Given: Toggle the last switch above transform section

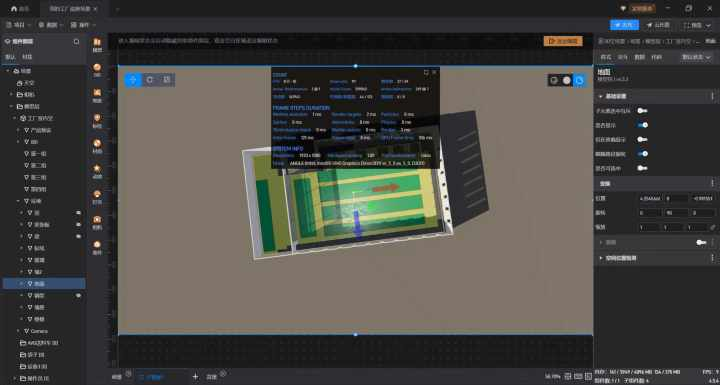Looking at the screenshot, I should tap(642, 168).
